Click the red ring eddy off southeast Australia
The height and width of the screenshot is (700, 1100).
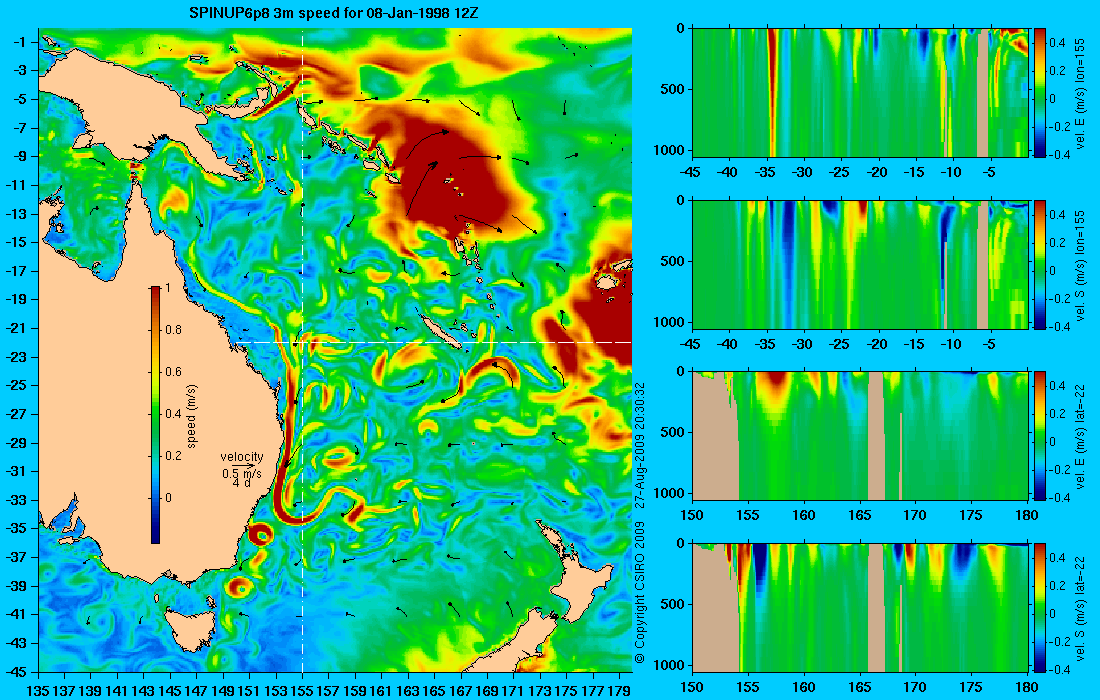(262, 535)
